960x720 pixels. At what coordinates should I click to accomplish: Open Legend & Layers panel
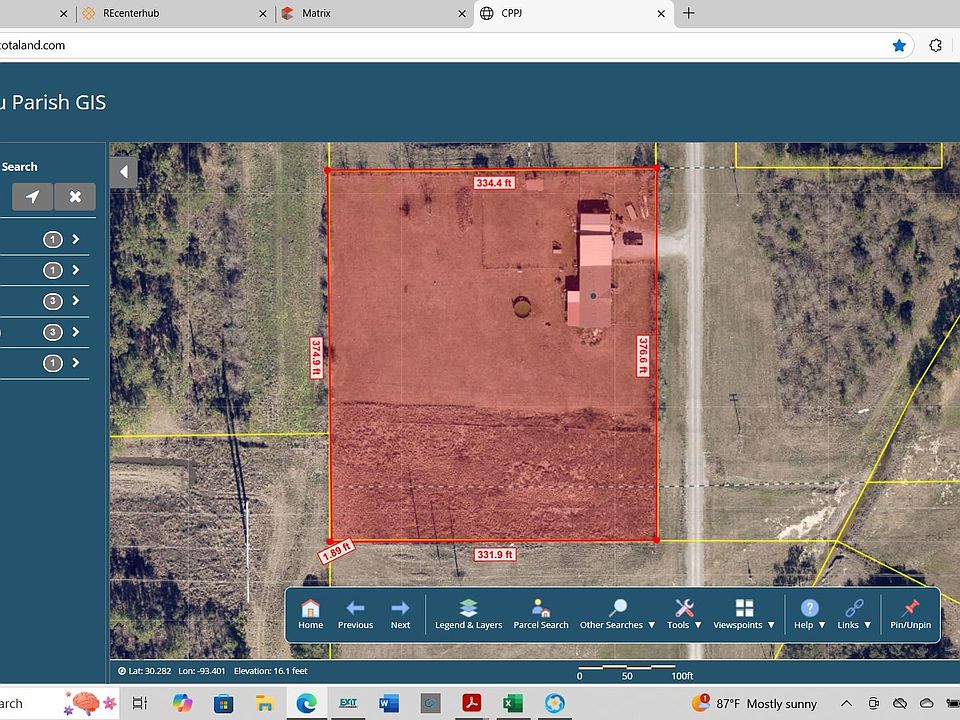(468, 613)
